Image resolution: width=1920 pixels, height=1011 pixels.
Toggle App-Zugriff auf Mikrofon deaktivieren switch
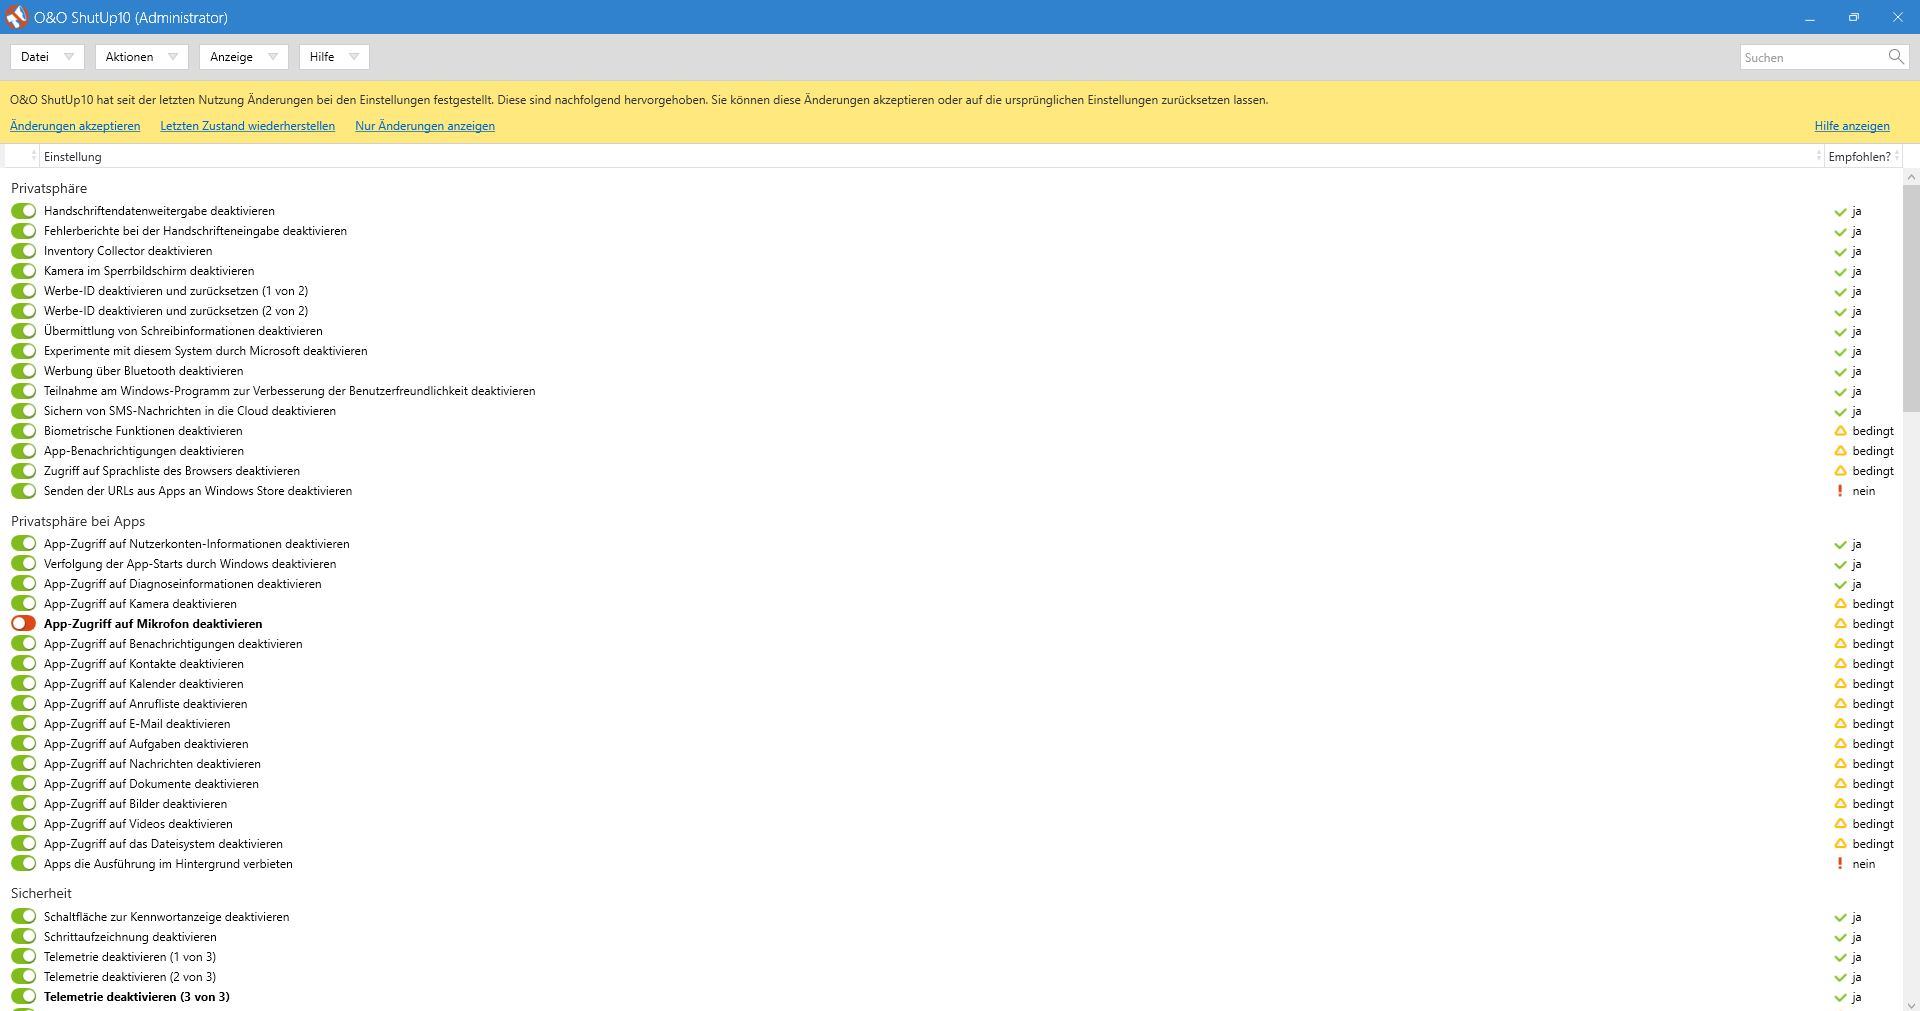(23, 623)
